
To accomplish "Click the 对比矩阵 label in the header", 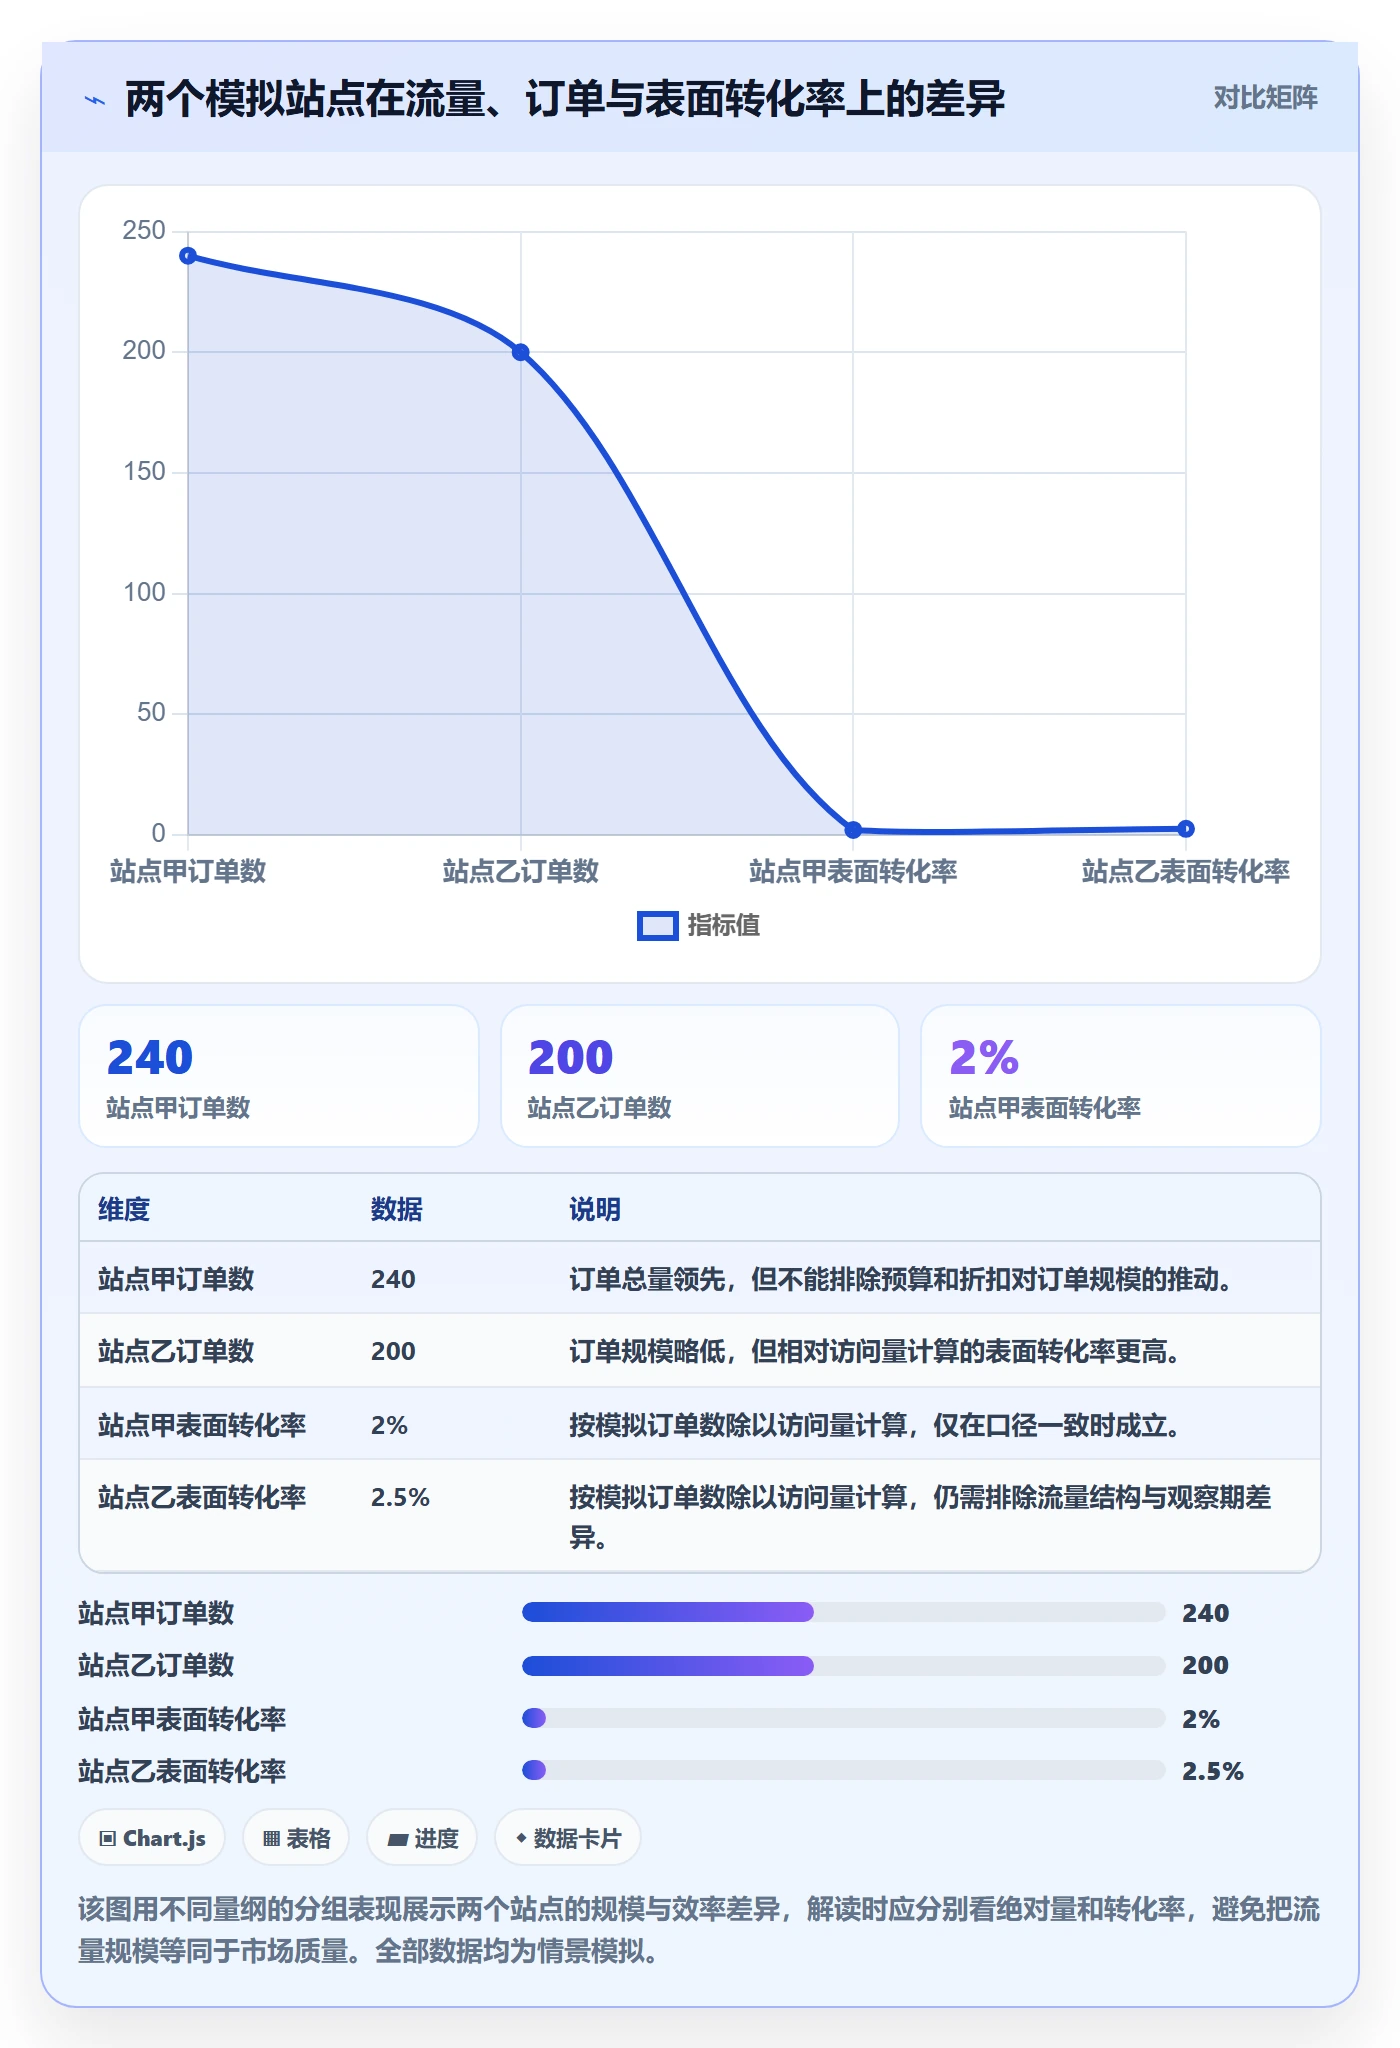I will (x=1265, y=98).
